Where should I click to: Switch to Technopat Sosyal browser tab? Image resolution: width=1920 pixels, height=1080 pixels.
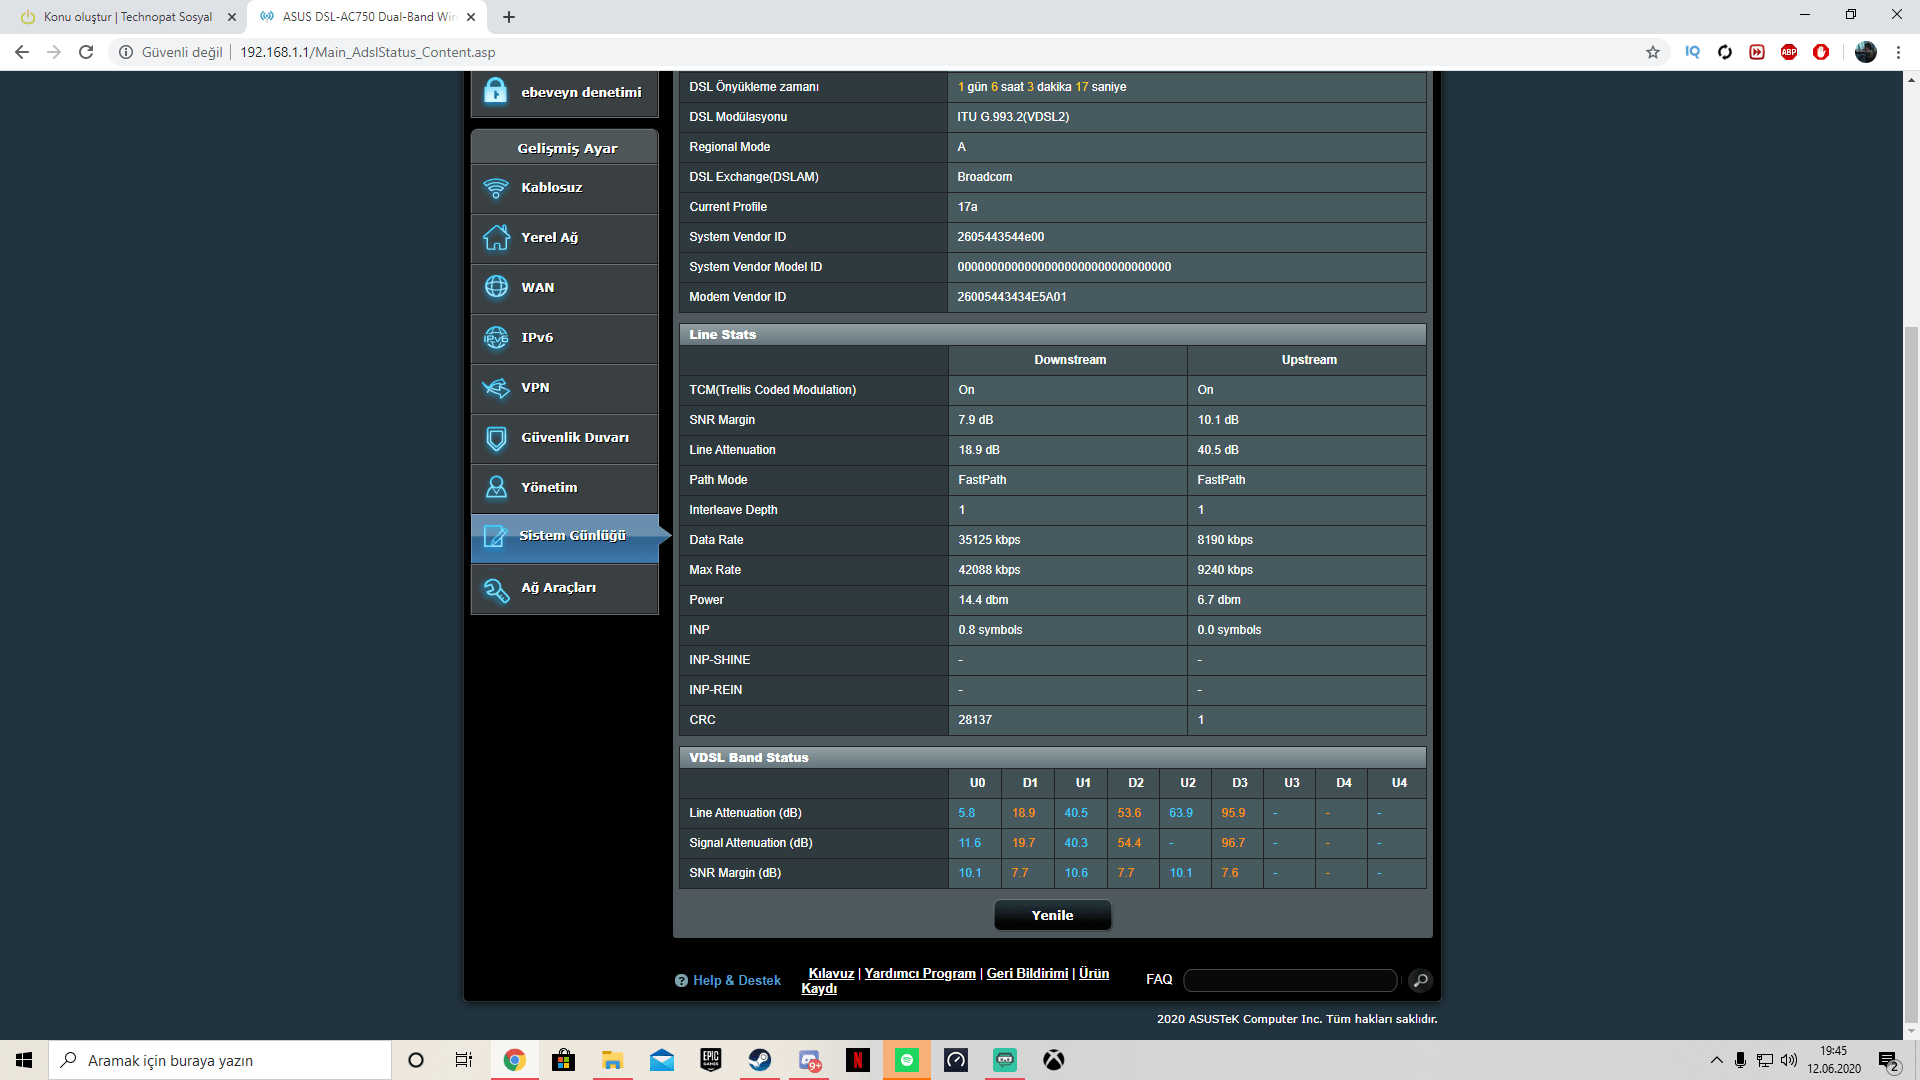click(x=128, y=17)
